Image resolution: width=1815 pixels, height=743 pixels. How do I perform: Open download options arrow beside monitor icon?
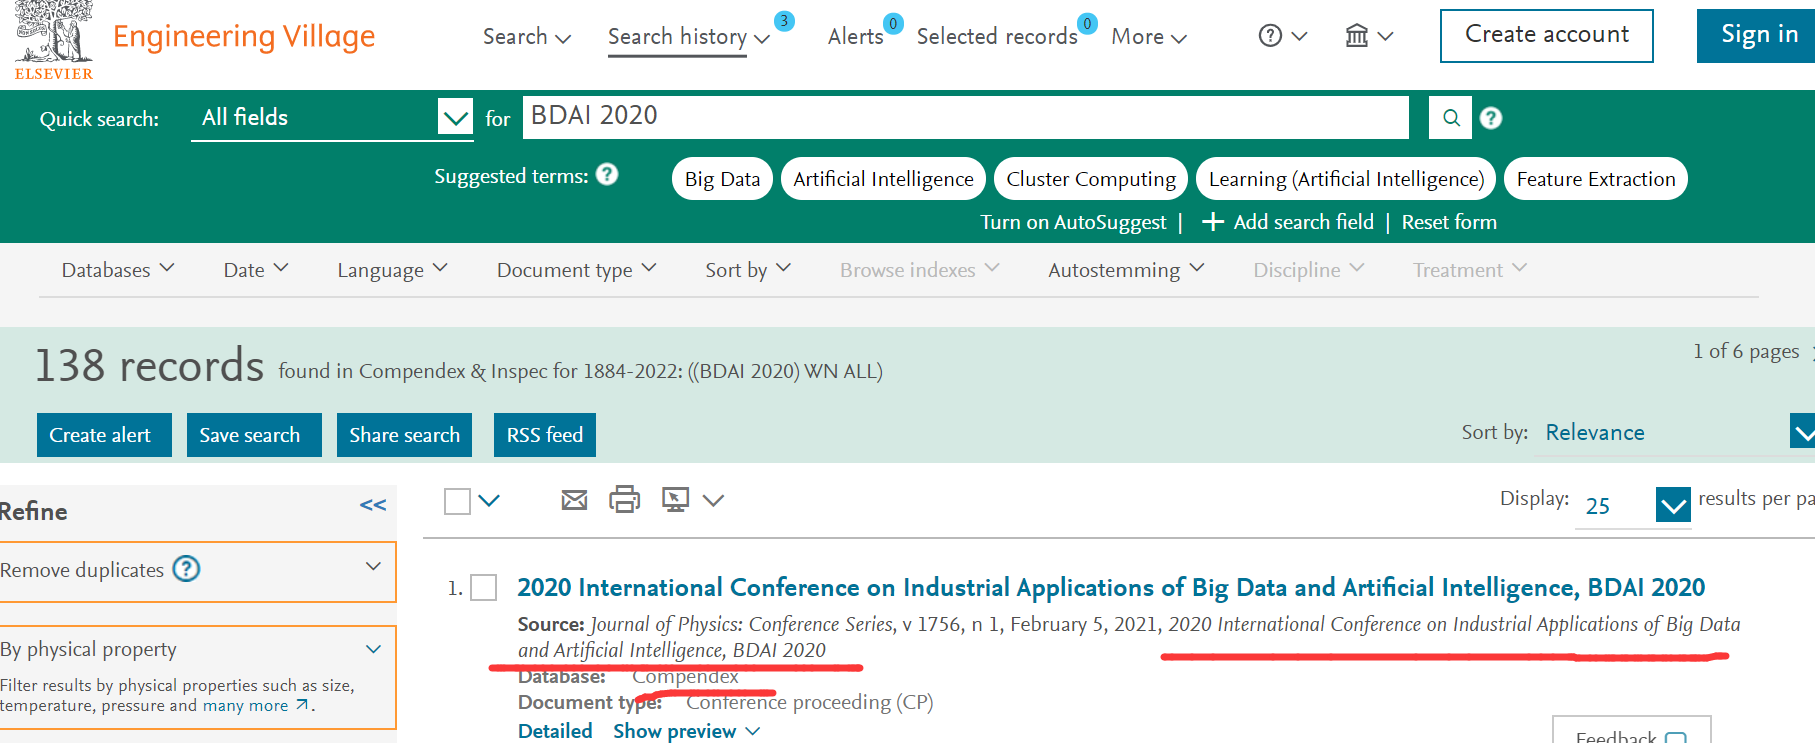click(713, 500)
